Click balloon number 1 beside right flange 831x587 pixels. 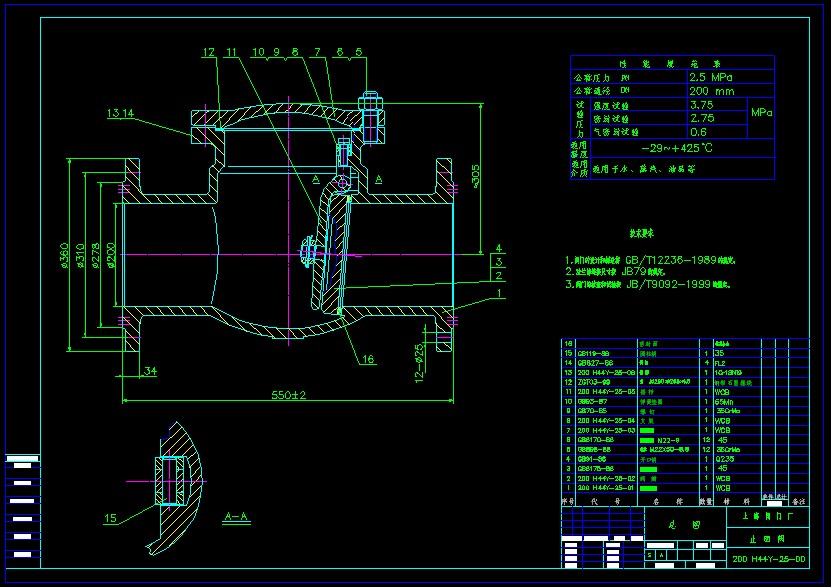pos(499,292)
